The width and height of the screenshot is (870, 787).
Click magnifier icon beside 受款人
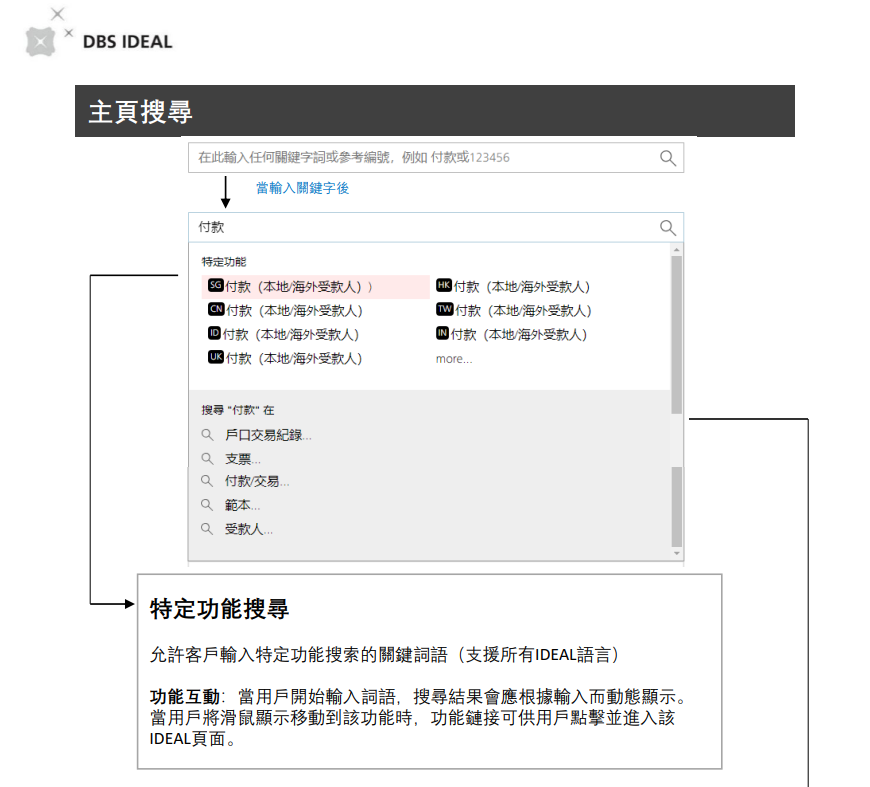pyautogui.click(x=207, y=529)
